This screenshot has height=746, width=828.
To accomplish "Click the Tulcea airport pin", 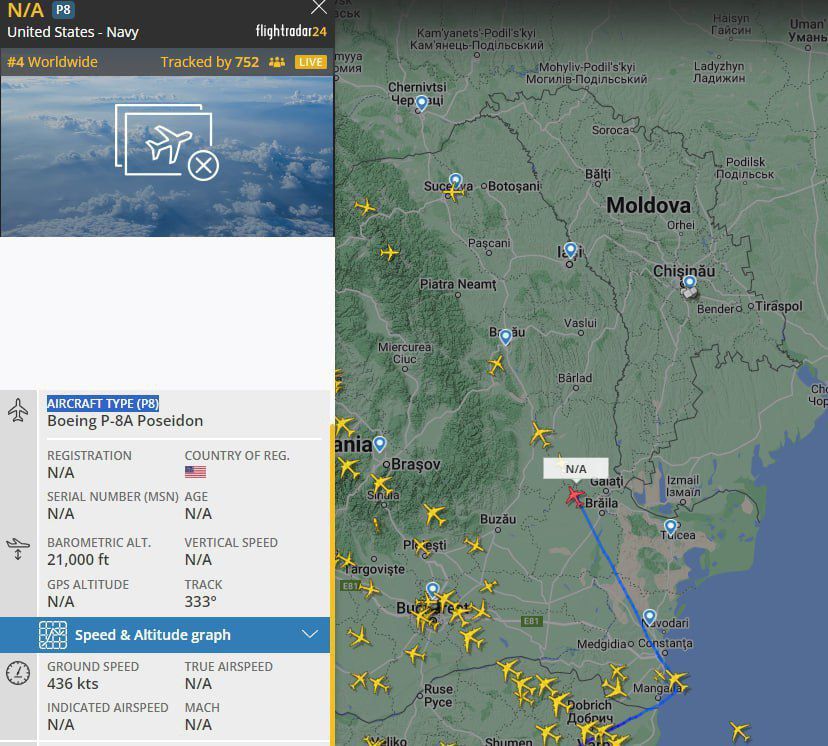I will (x=670, y=526).
